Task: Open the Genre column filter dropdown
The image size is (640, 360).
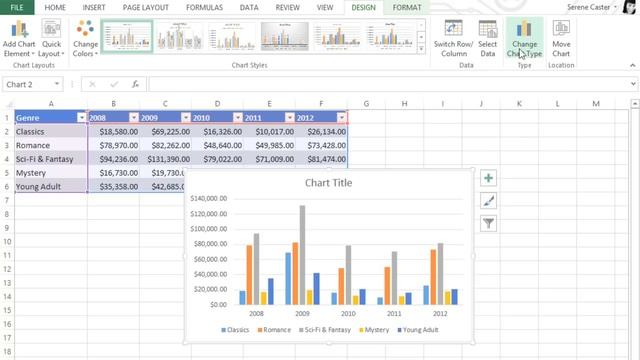Action: pos(82,118)
